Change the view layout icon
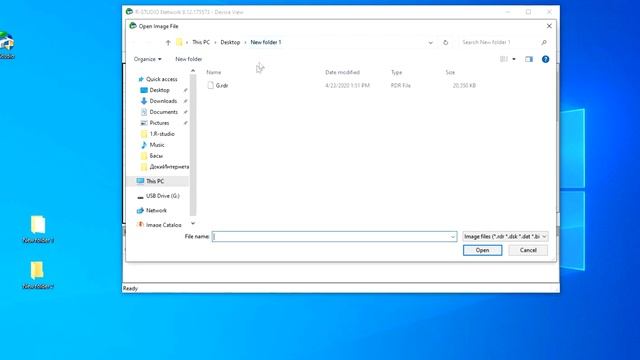 (504, 59)
